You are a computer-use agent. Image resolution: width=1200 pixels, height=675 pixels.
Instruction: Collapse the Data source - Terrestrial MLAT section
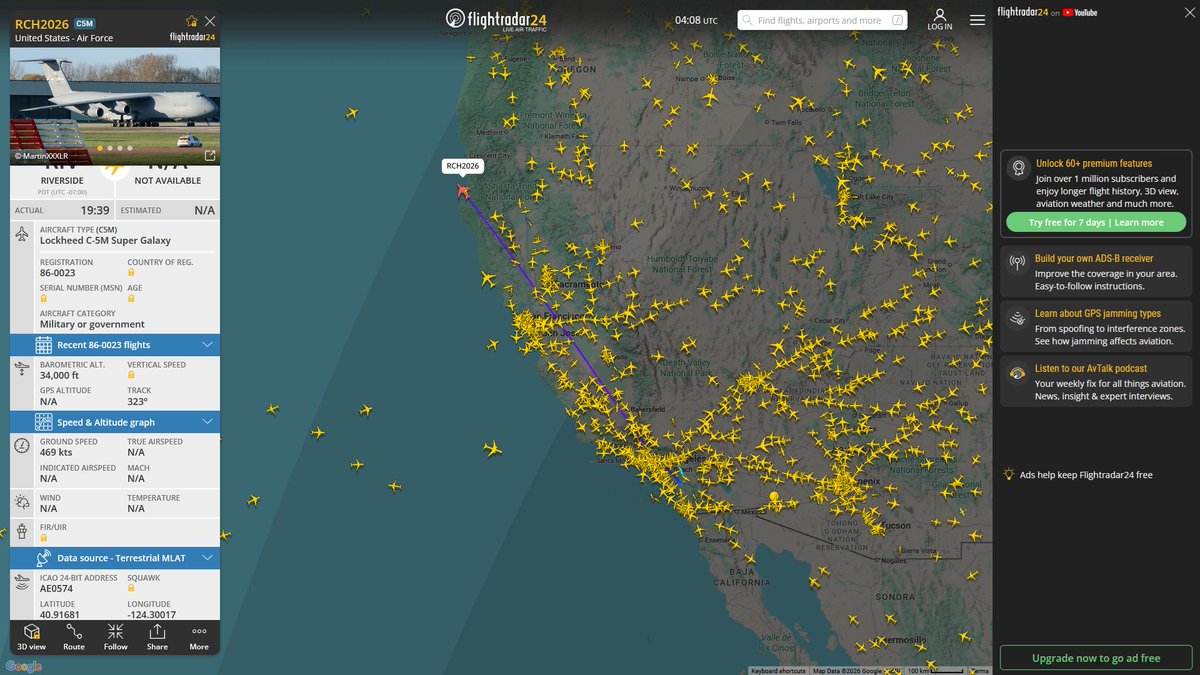point(208,557)
